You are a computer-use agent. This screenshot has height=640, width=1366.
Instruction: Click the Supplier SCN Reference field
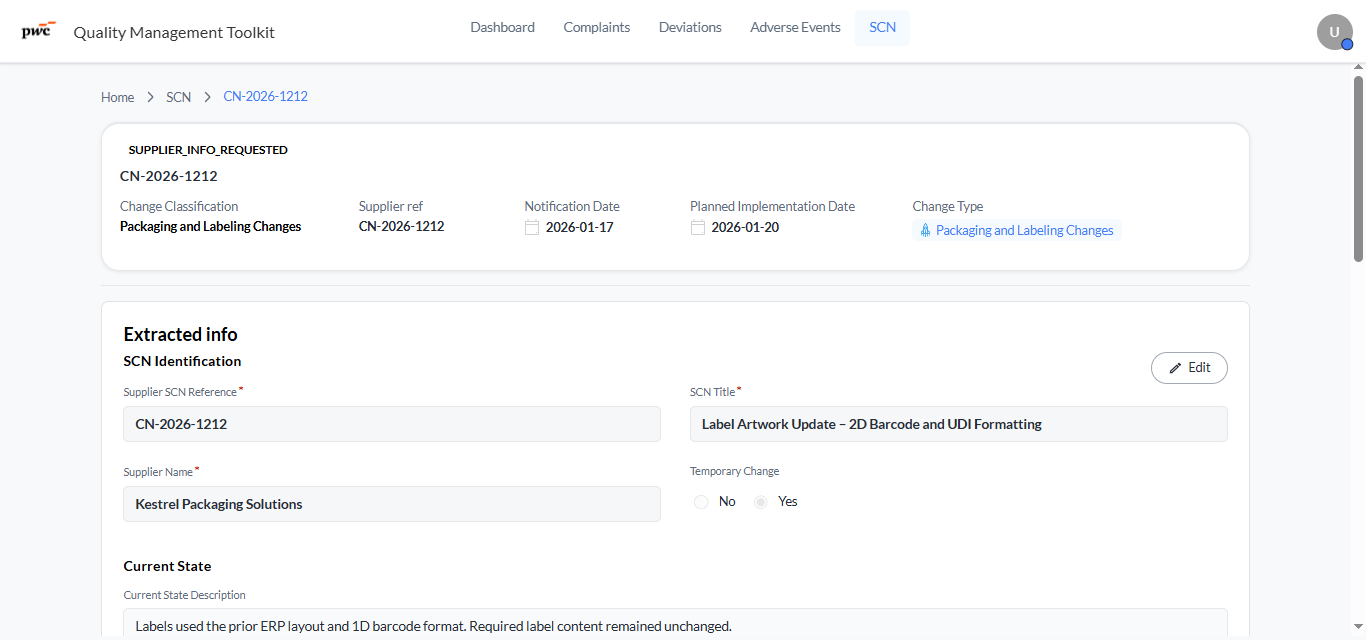click(392, 424)
